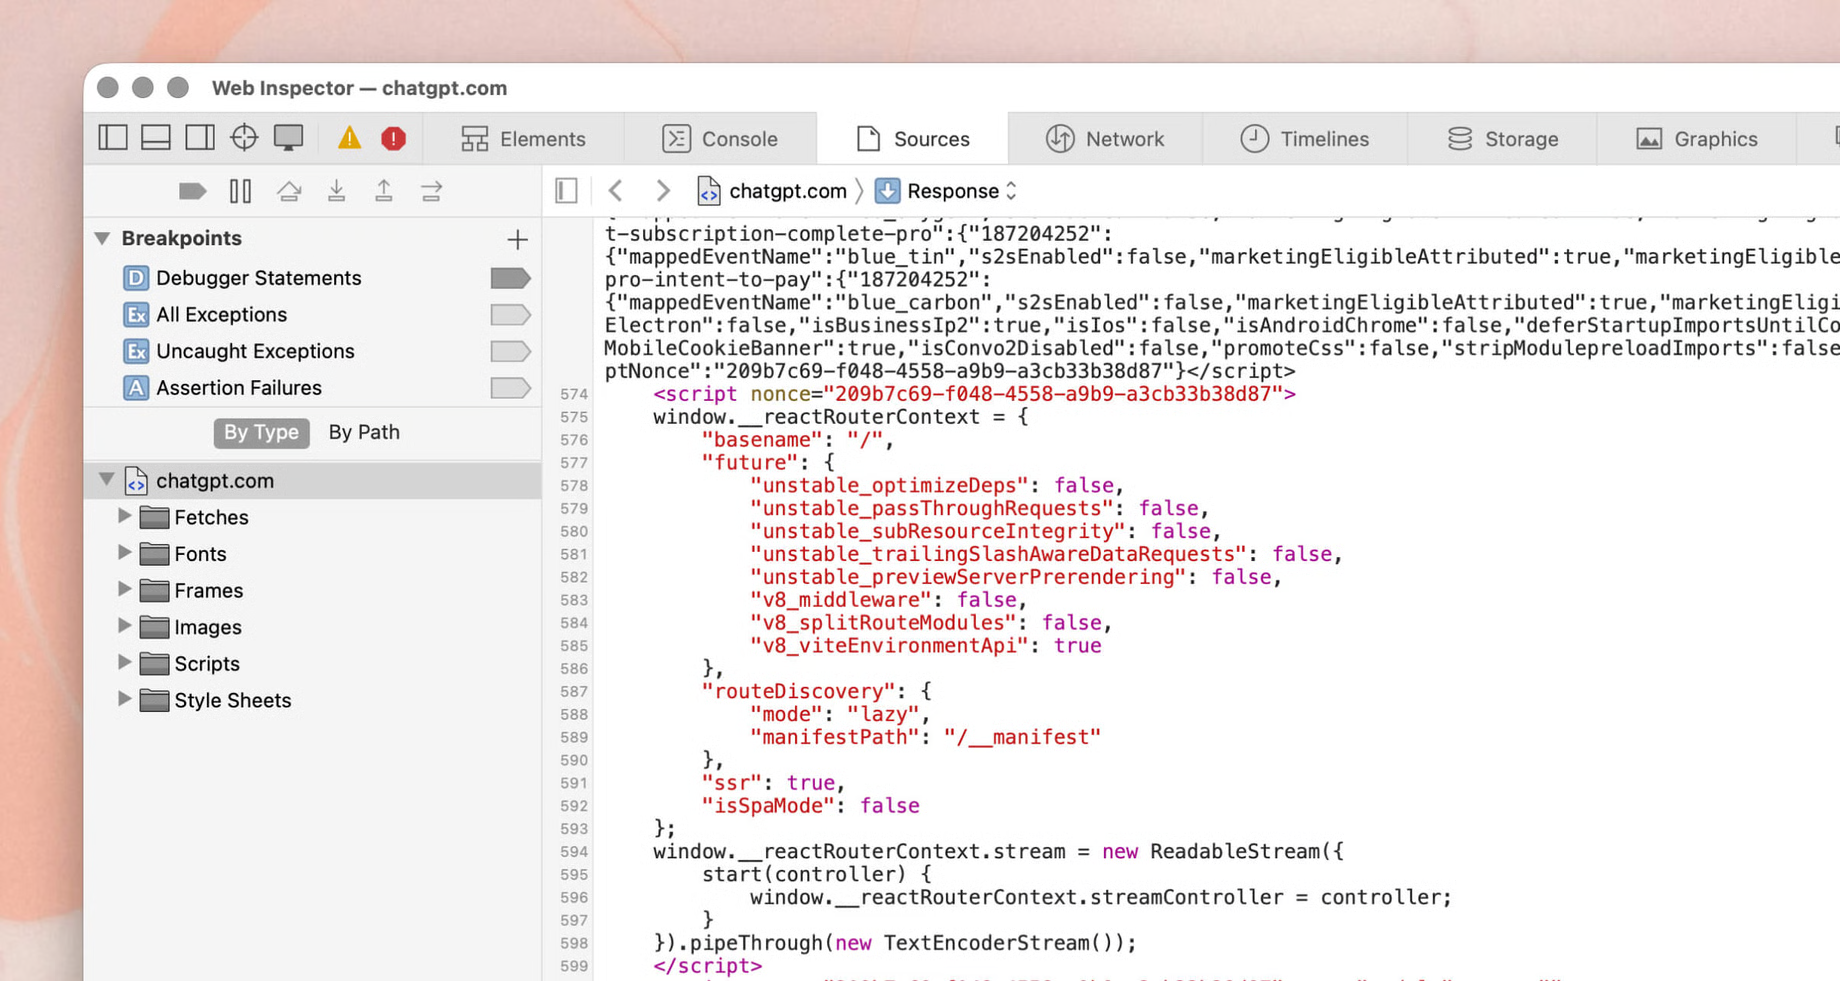
Task: Expand the Scripts folder
Action: click(124, 662)
